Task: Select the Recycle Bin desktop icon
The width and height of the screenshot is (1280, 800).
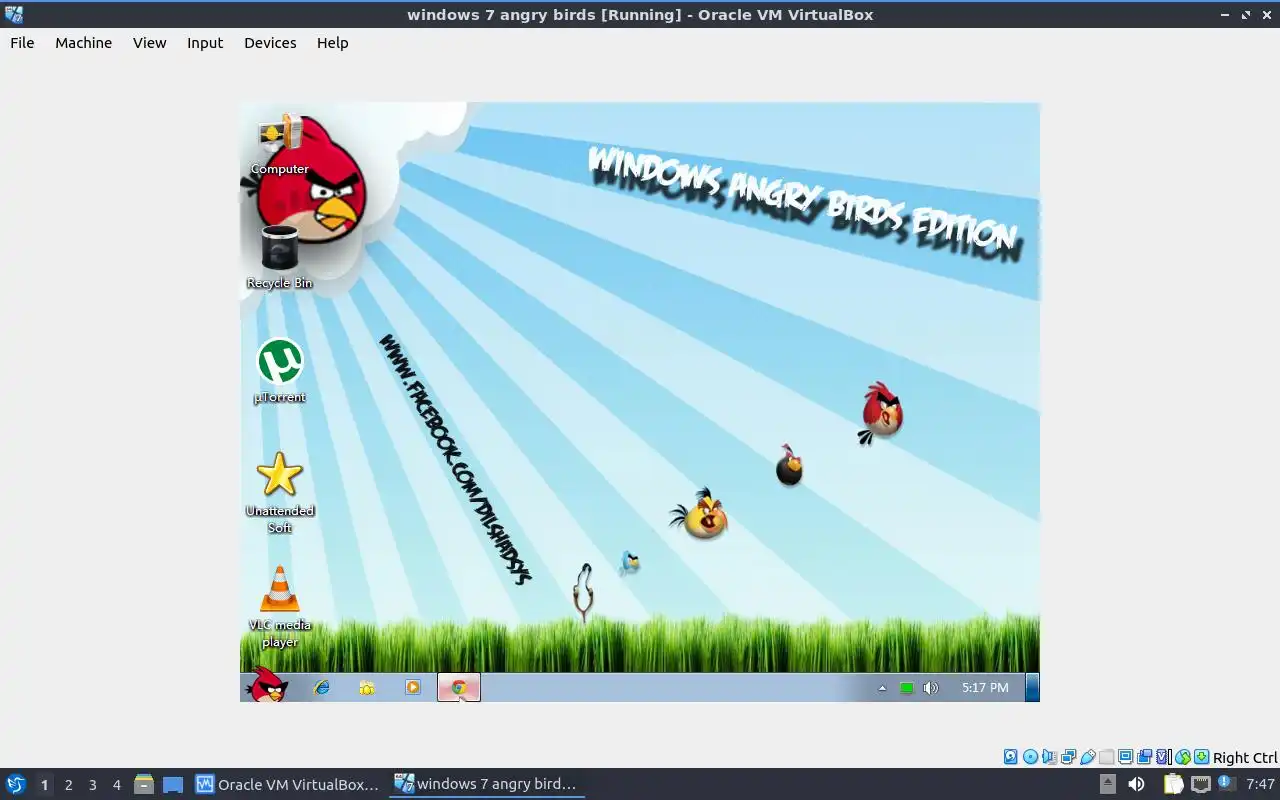Action: (280, 257)
